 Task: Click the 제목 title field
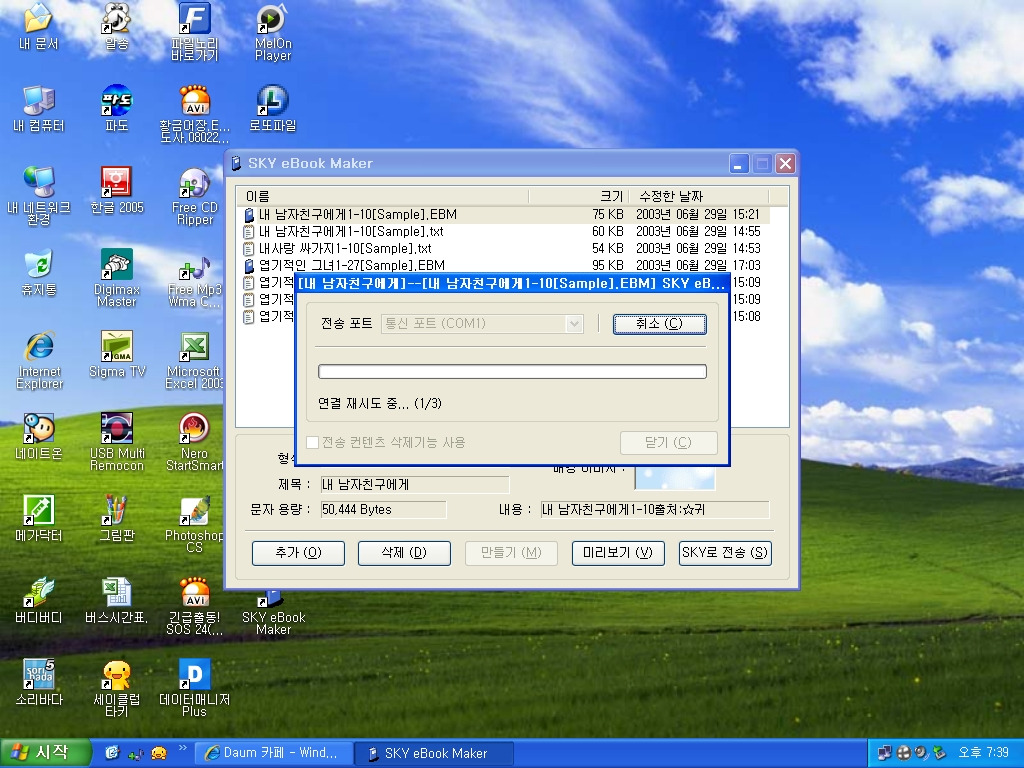(x=415, y=485)
